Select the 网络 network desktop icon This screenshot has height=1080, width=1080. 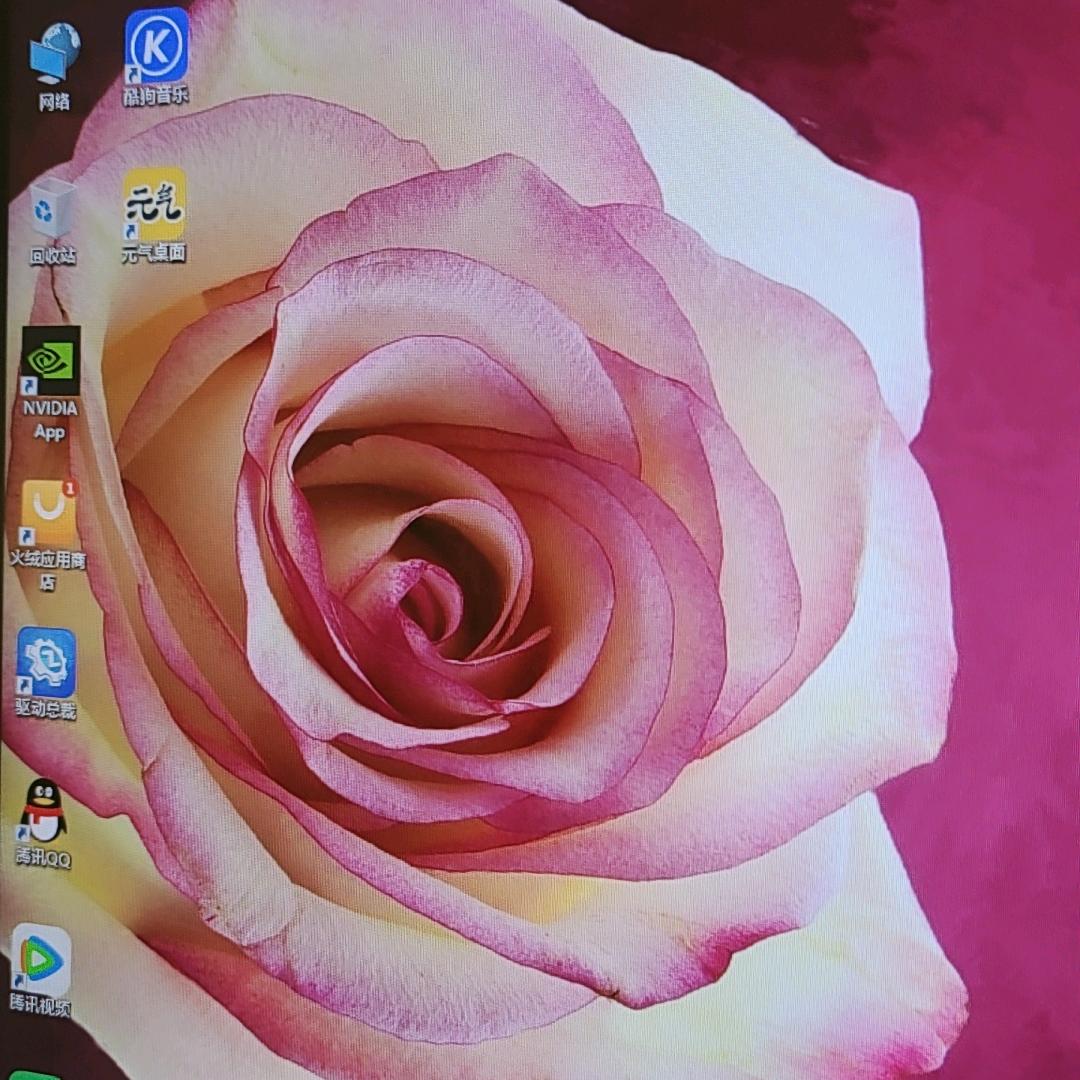pos(54,53)
